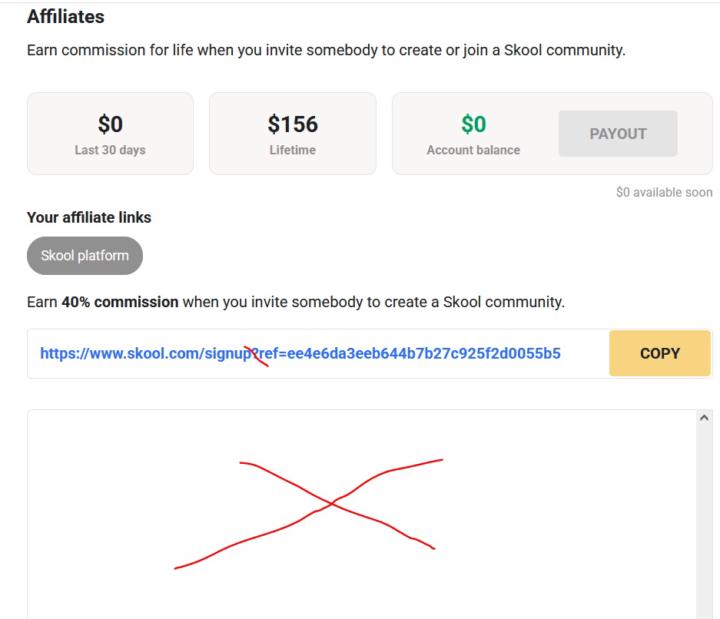Select the Last 30 days label
This screenshot has height=619, width=720.
tap(110, 150)
